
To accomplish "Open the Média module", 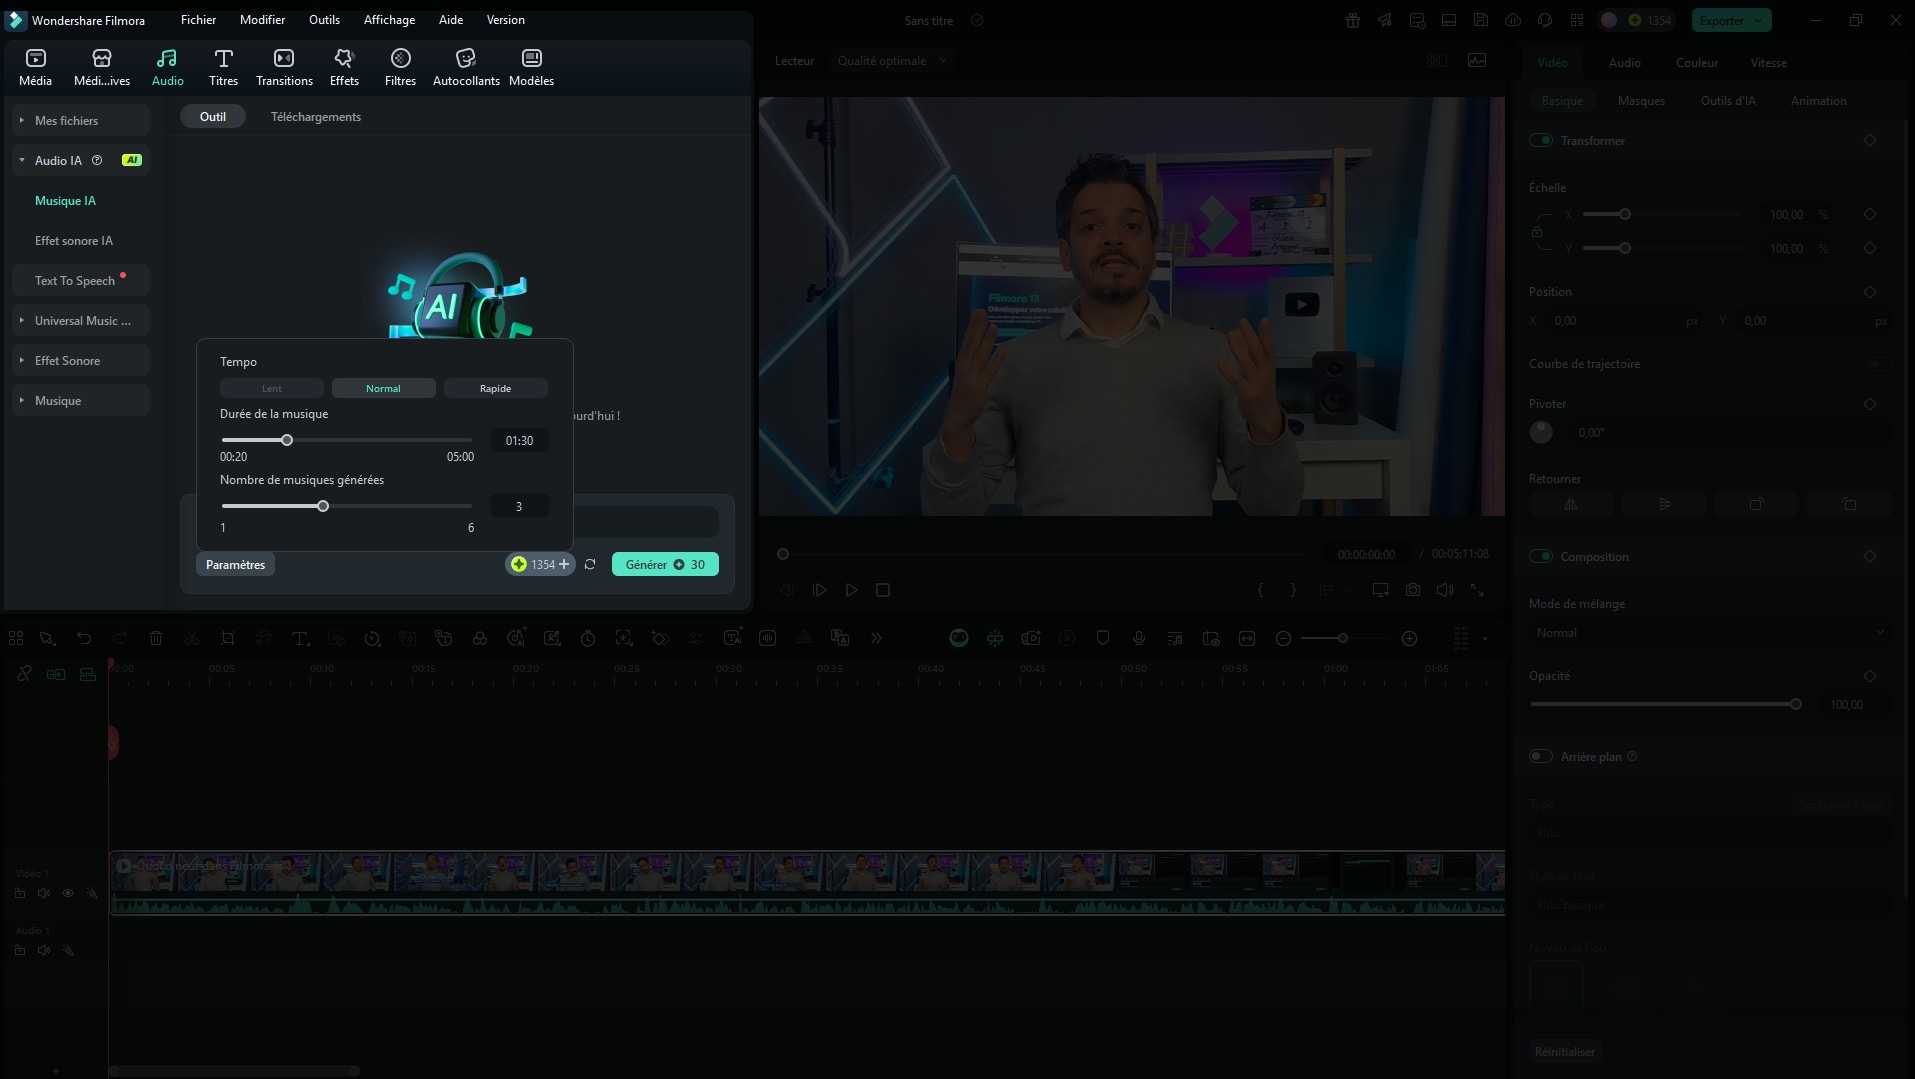I will point(35,67).
